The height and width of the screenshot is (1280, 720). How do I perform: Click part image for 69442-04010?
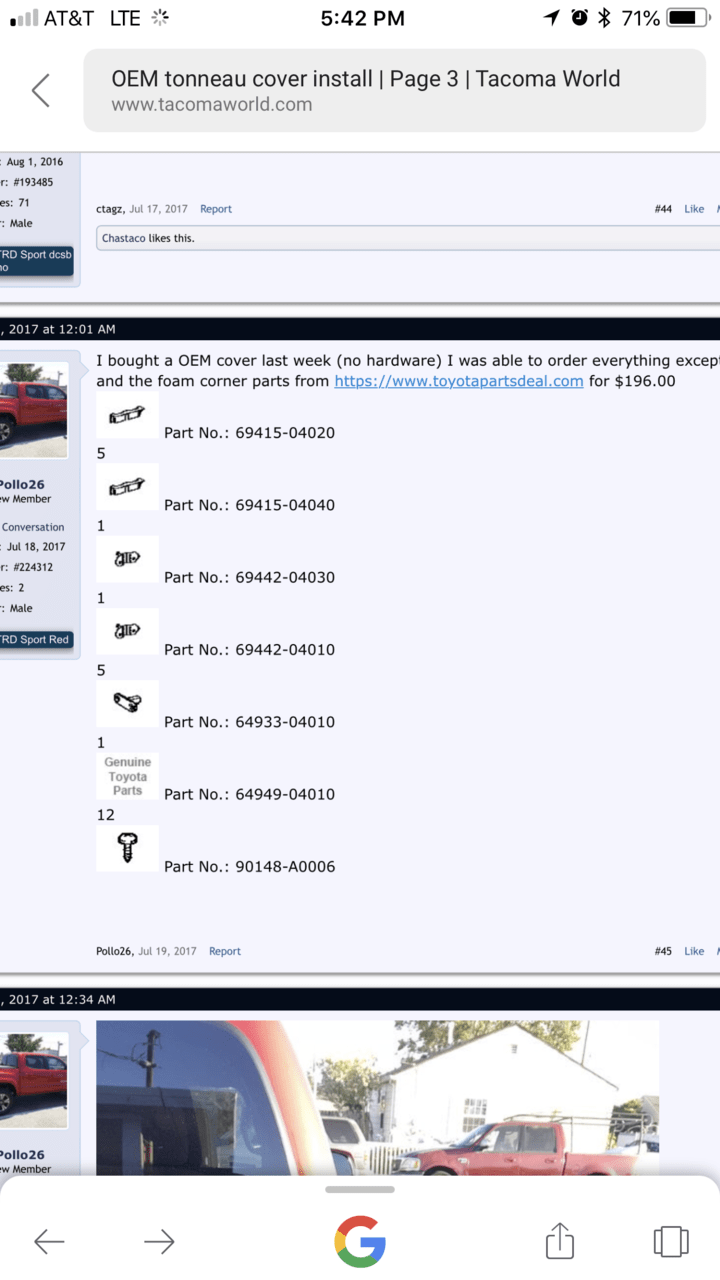[x=127, y=631]
